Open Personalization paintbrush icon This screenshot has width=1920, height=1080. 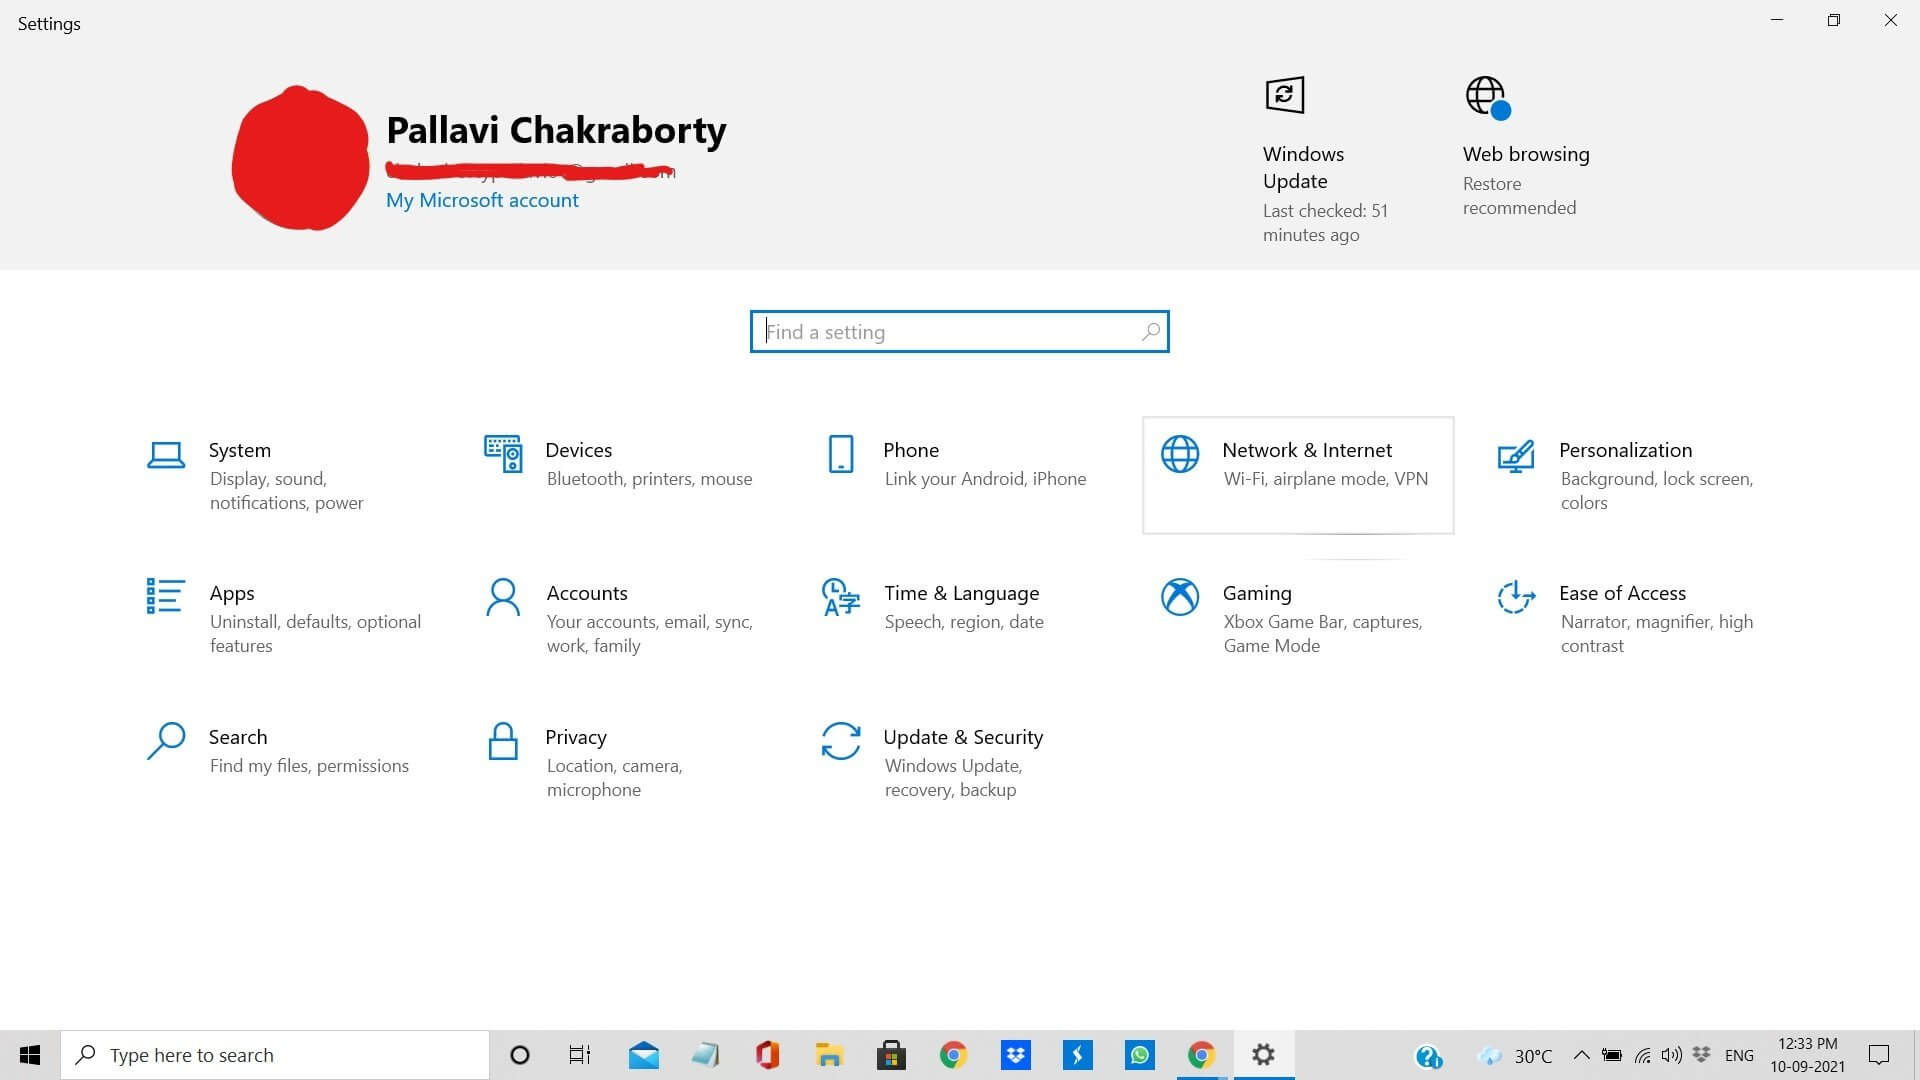(x=1516, y=456)
